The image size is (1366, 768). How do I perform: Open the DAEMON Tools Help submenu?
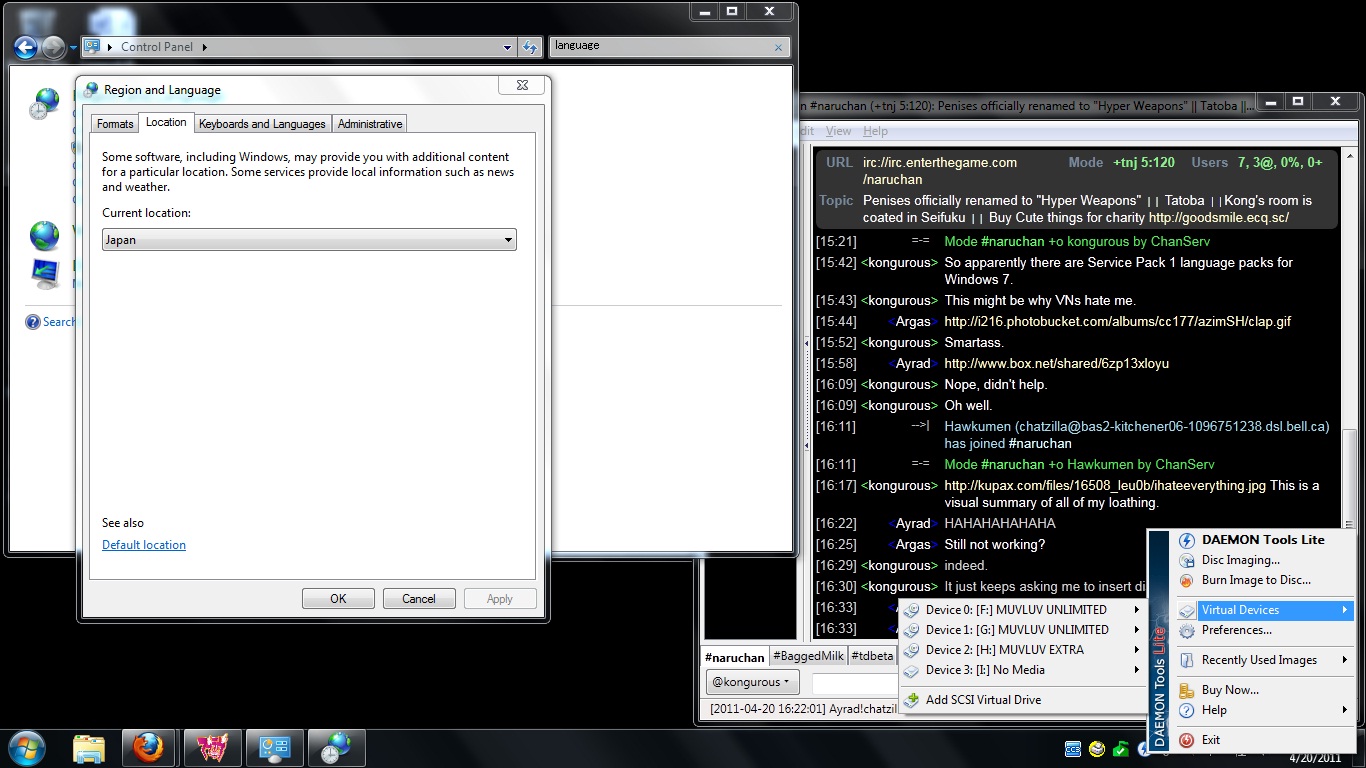[1264, 710]
